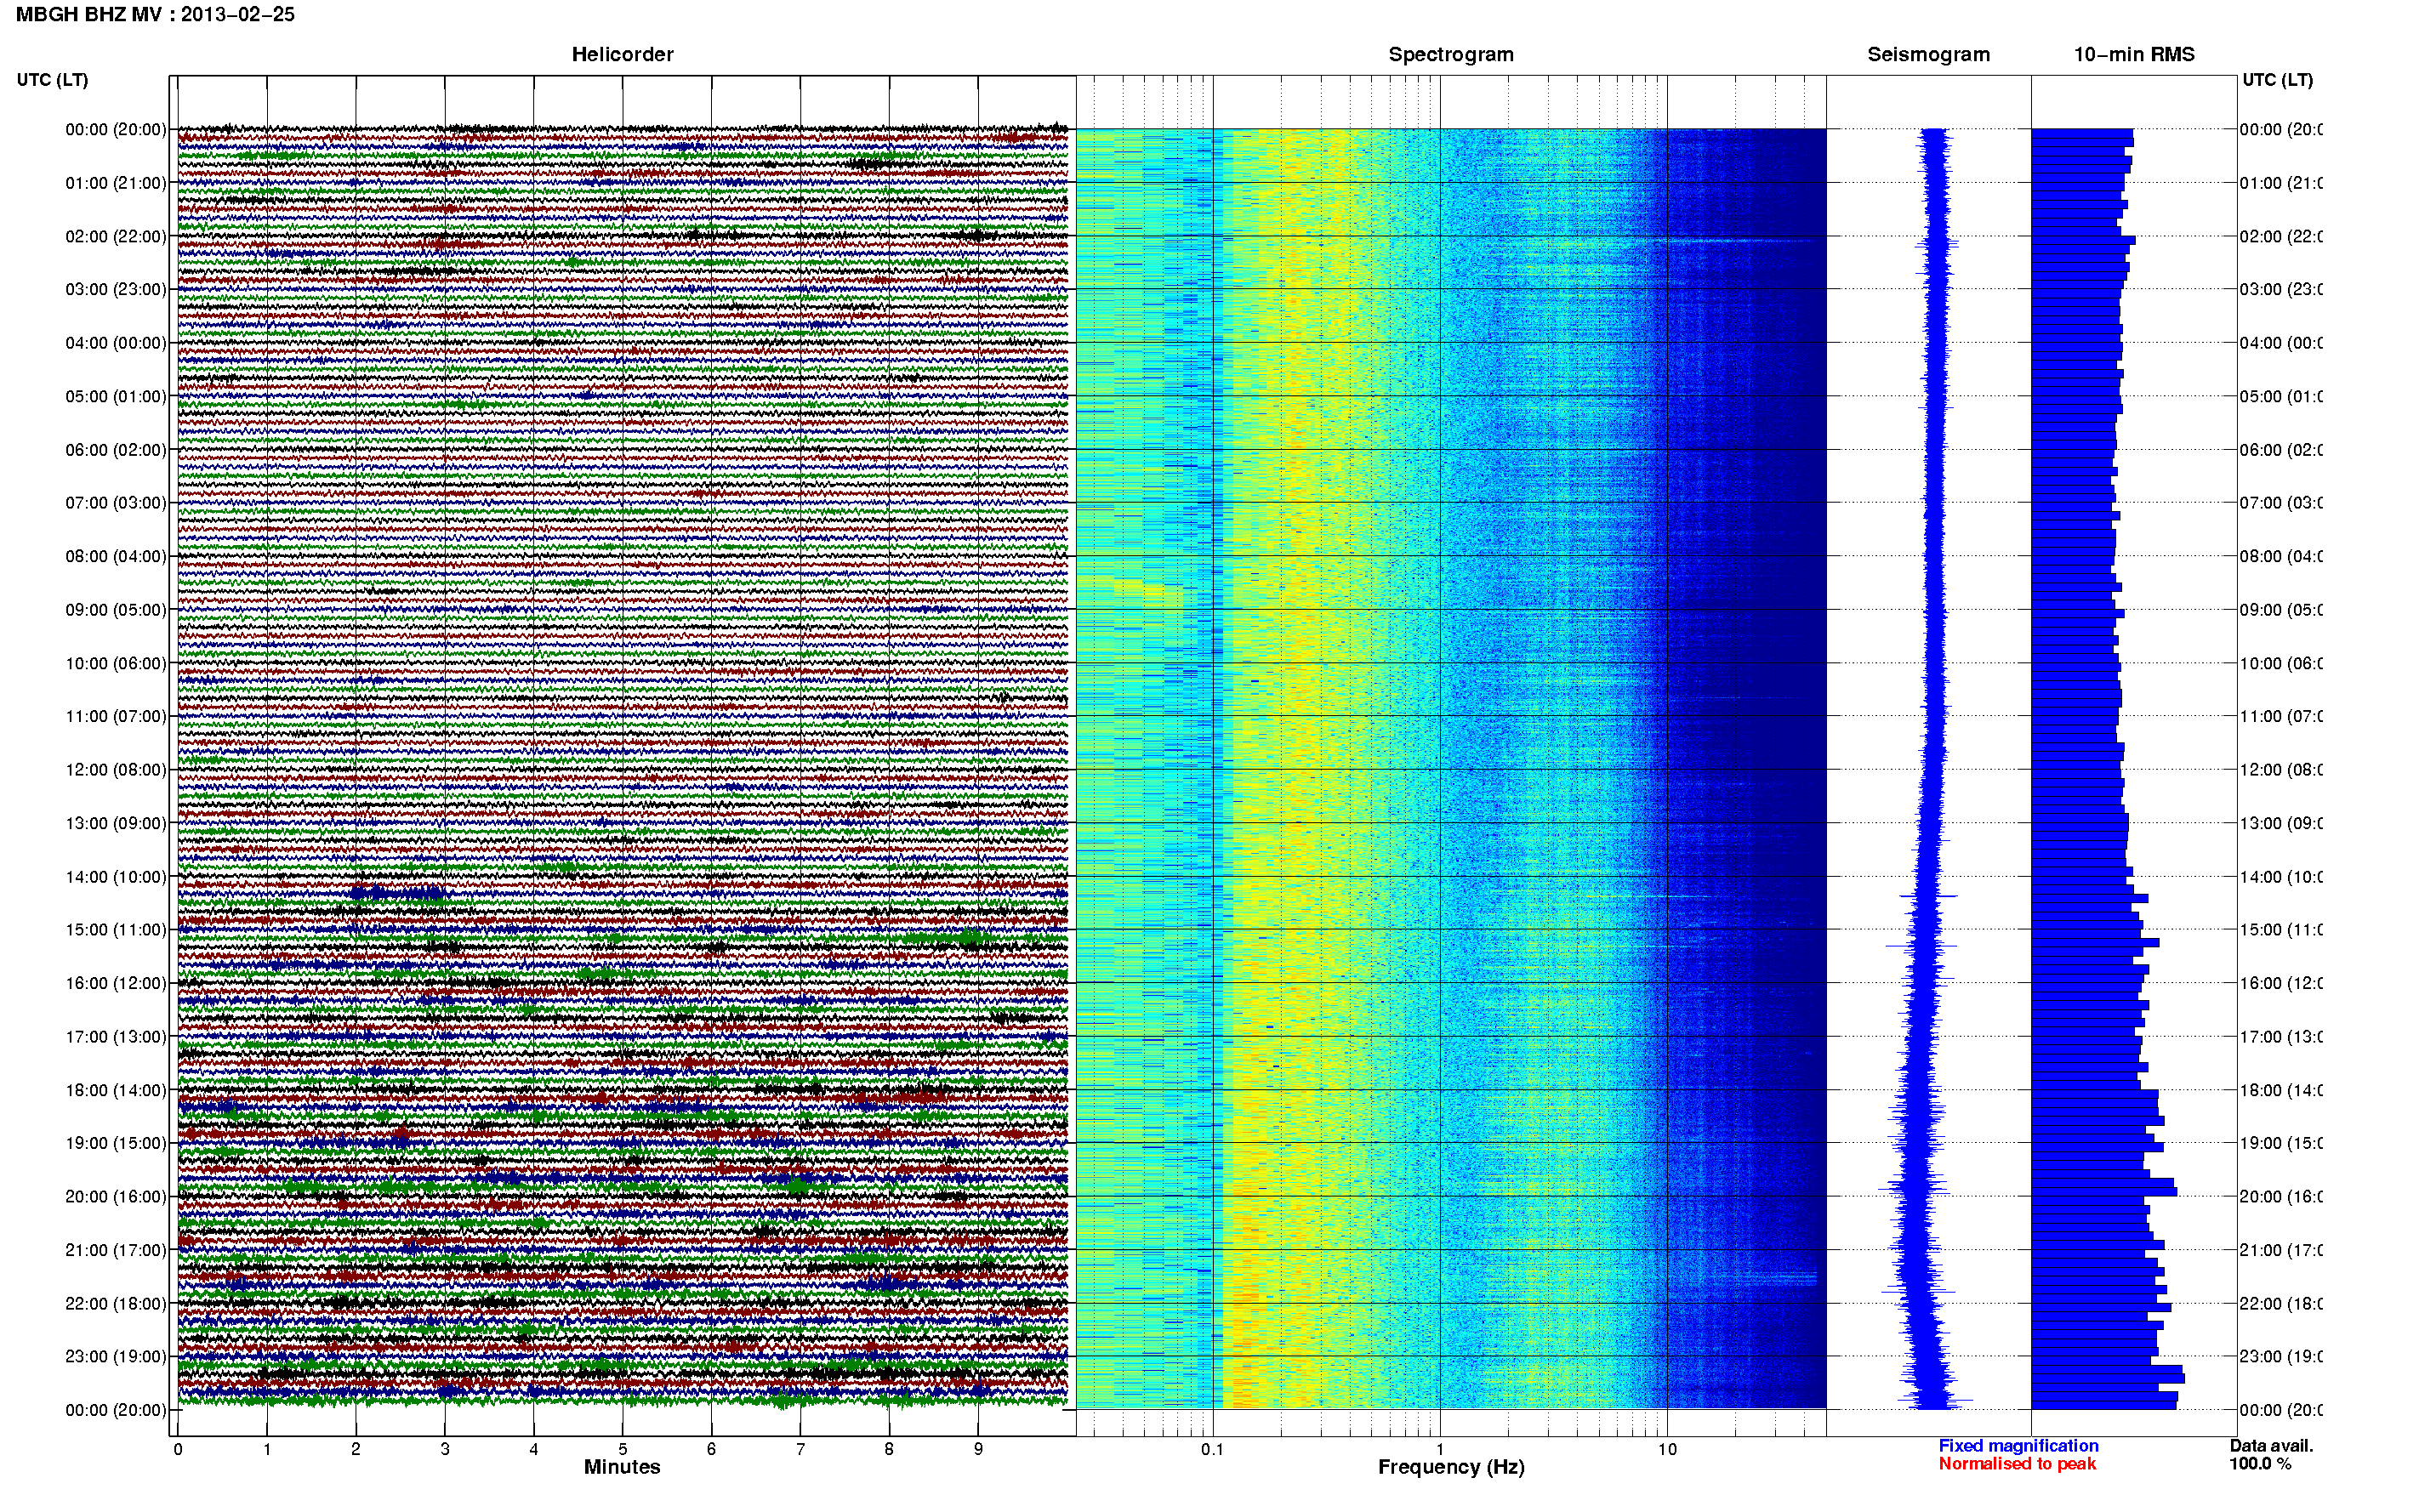Click the '9' tick on the Minutes axis

(x=978, y=1449)
